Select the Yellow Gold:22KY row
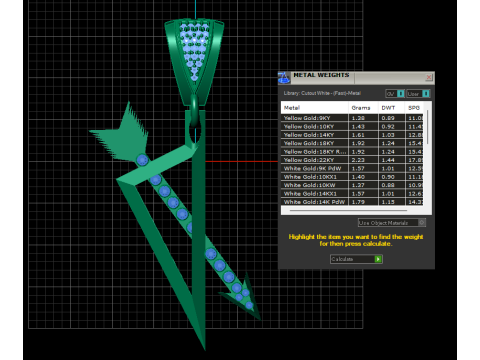Screen dimensions: 480x360 [x=352, y=160]
